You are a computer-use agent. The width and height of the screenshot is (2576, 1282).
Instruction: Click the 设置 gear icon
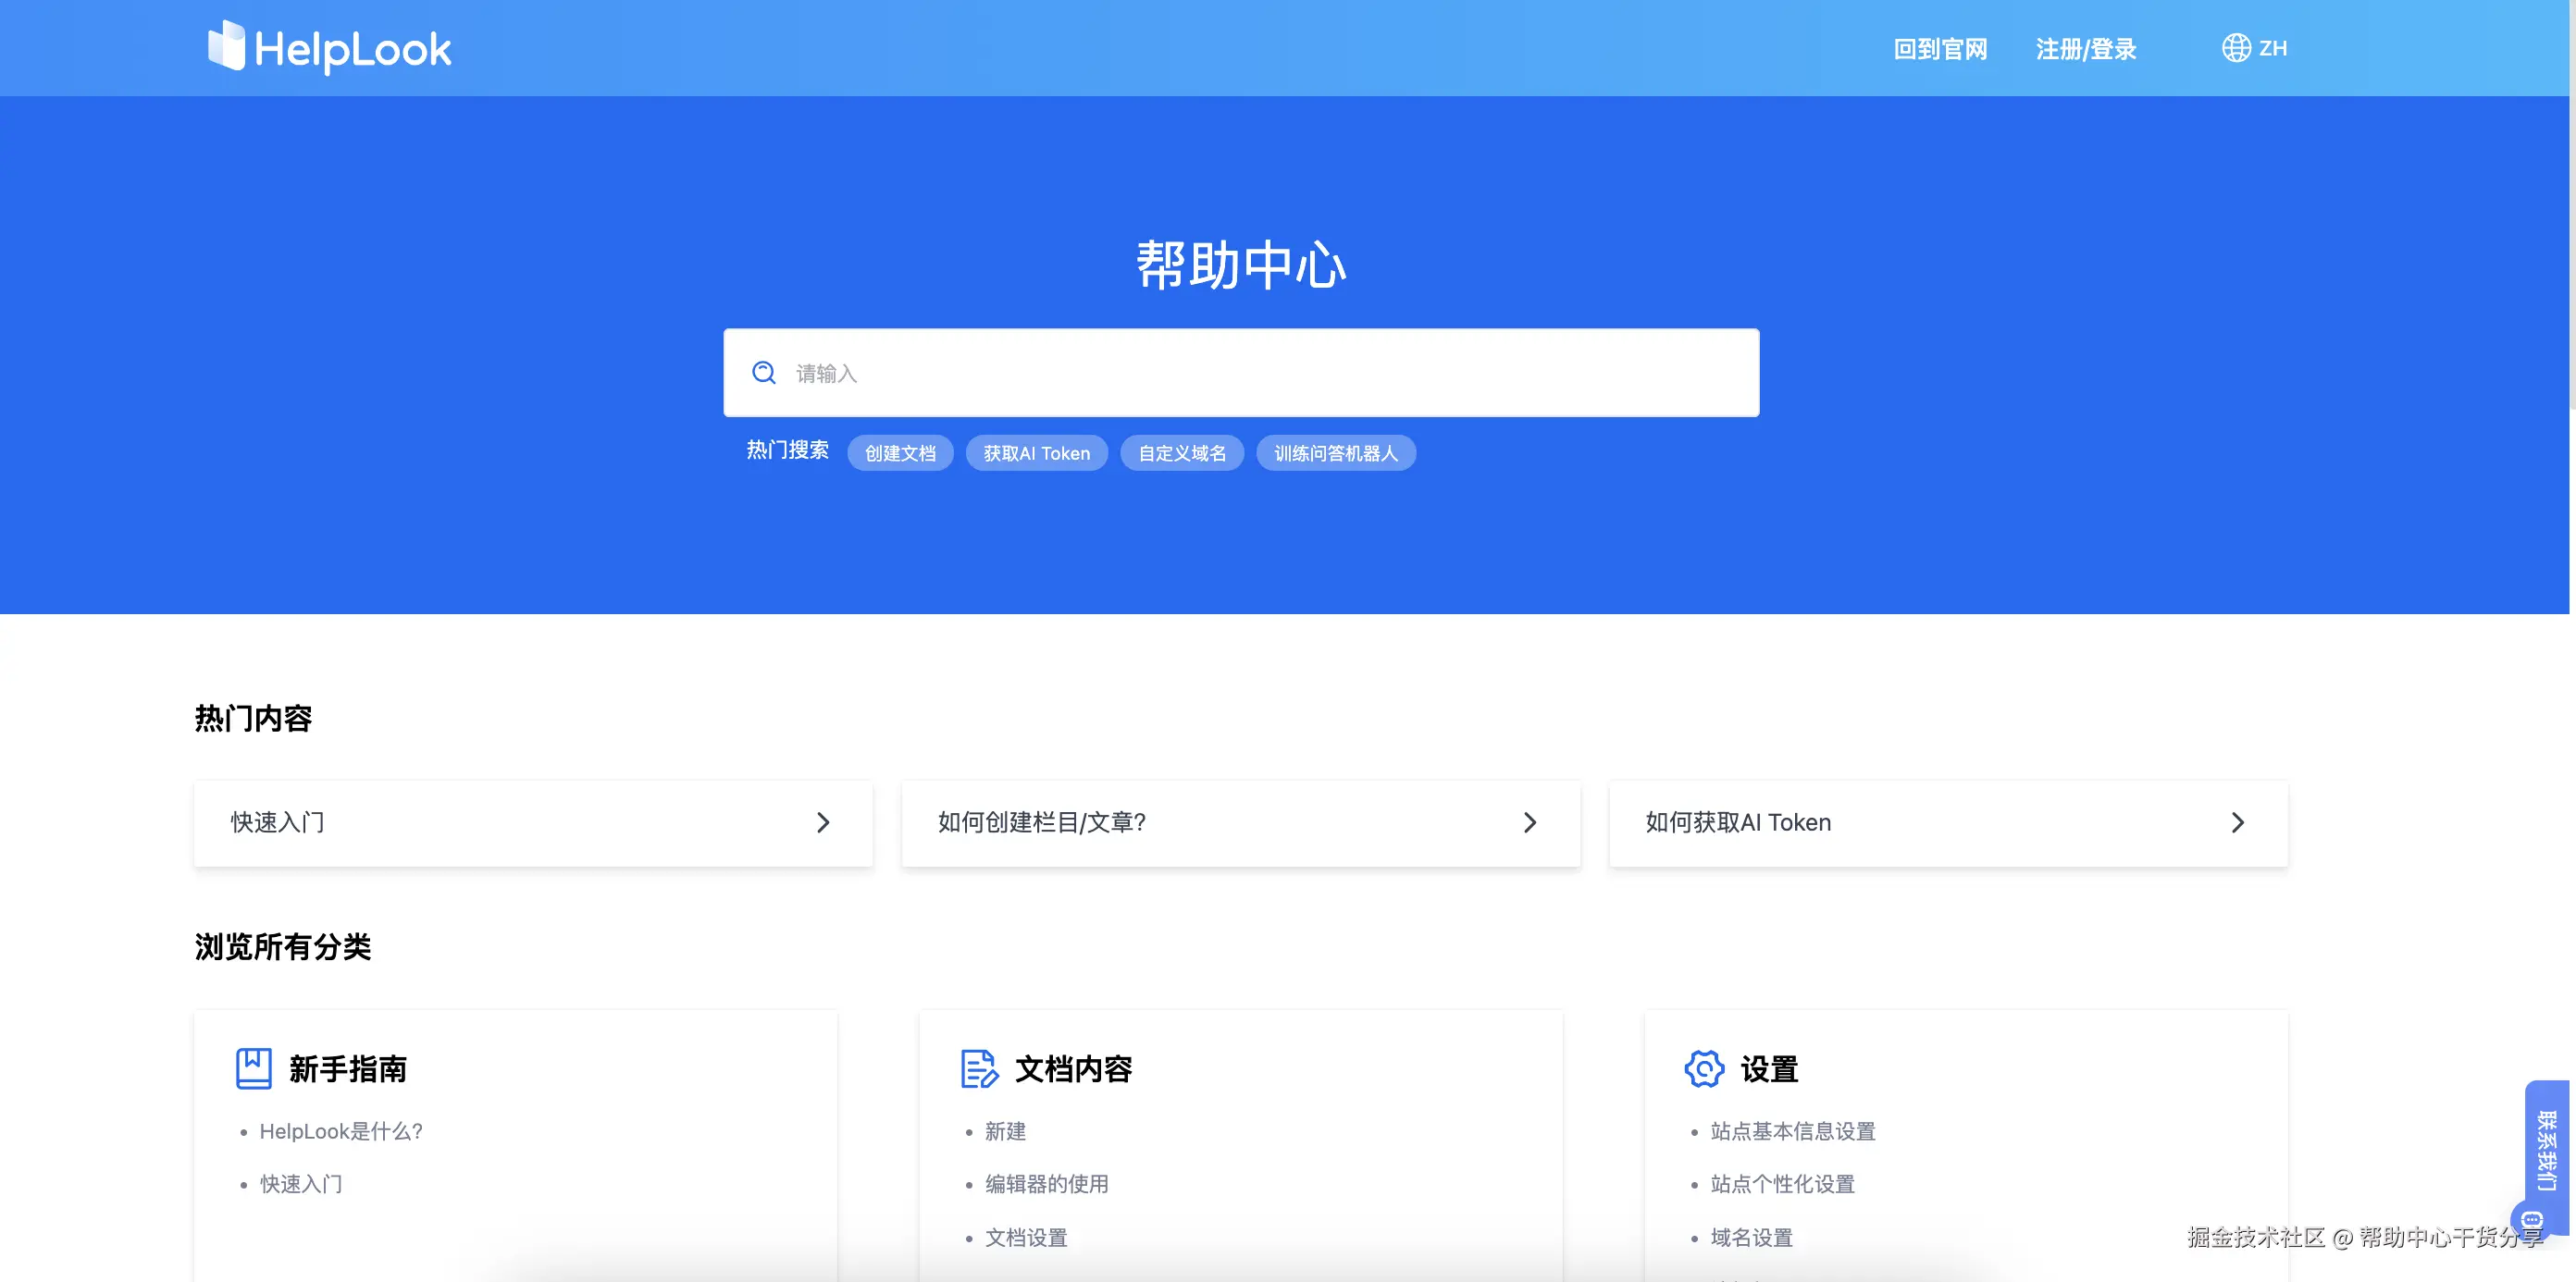click(x=1704, y=1068)
